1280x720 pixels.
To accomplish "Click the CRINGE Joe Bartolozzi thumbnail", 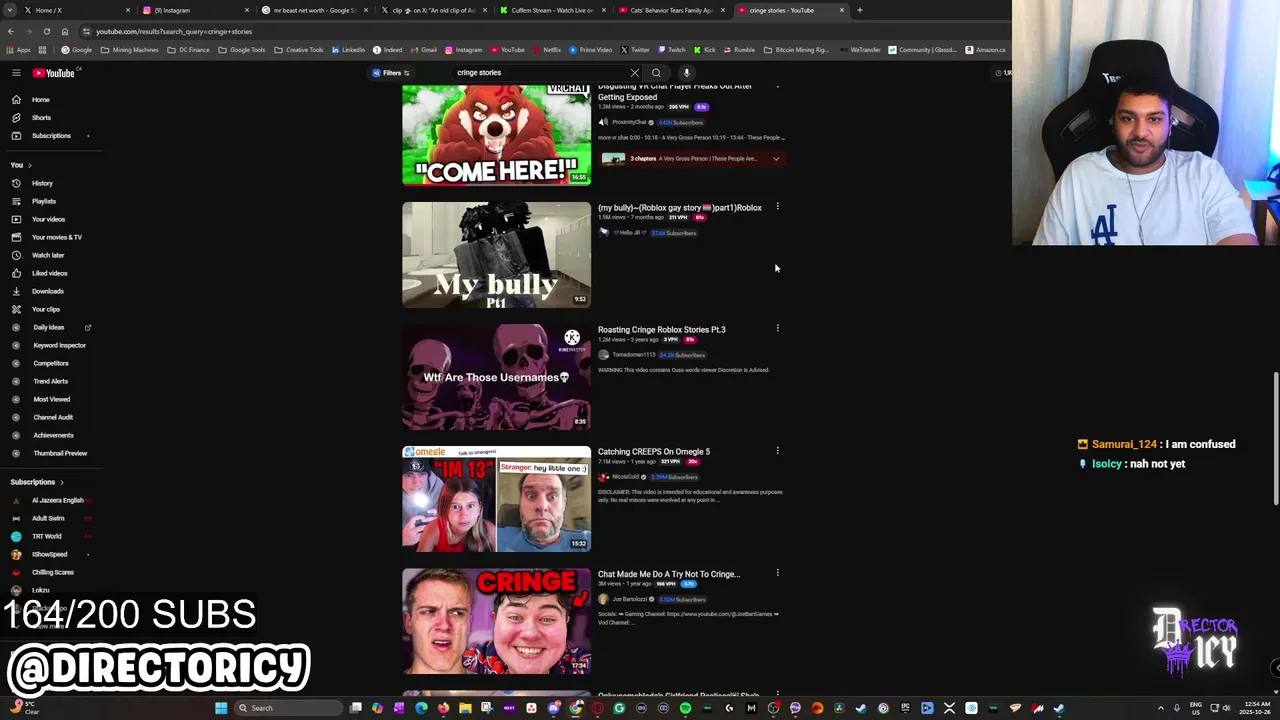I will tap(496, 621).
